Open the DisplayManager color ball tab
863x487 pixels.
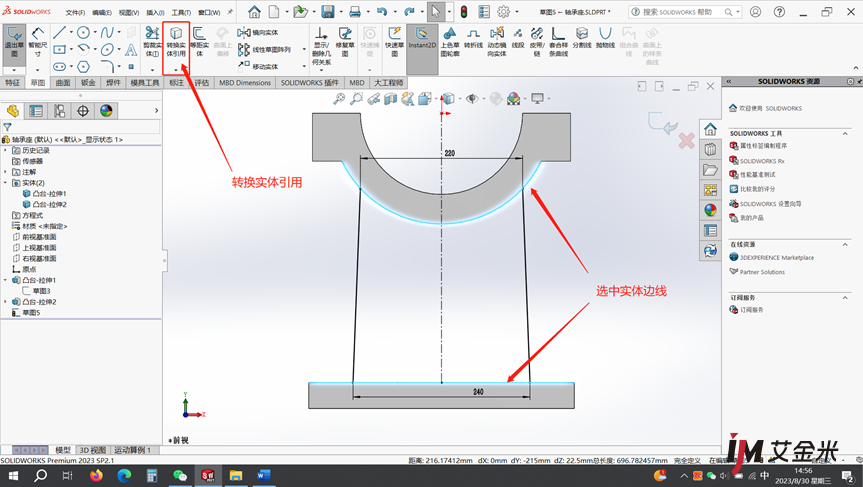(x=106, y=111)
